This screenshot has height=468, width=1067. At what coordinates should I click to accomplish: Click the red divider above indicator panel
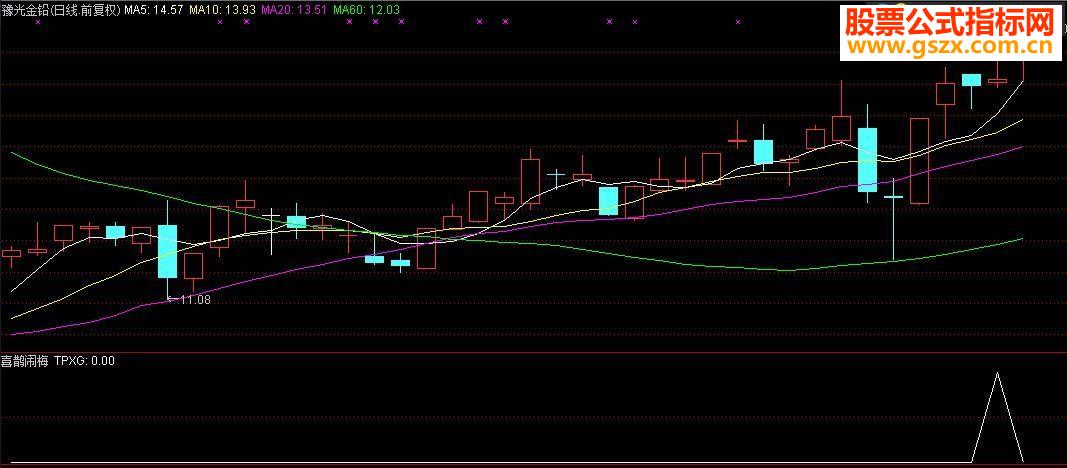coord(534,352)
